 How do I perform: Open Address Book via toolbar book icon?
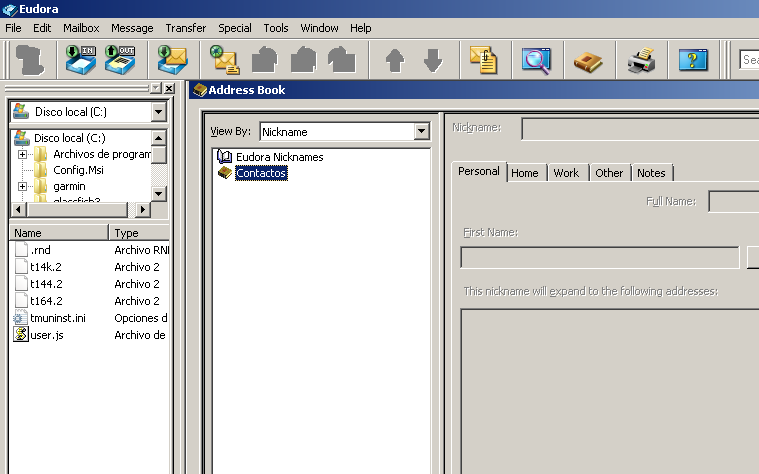coord(588,61)
